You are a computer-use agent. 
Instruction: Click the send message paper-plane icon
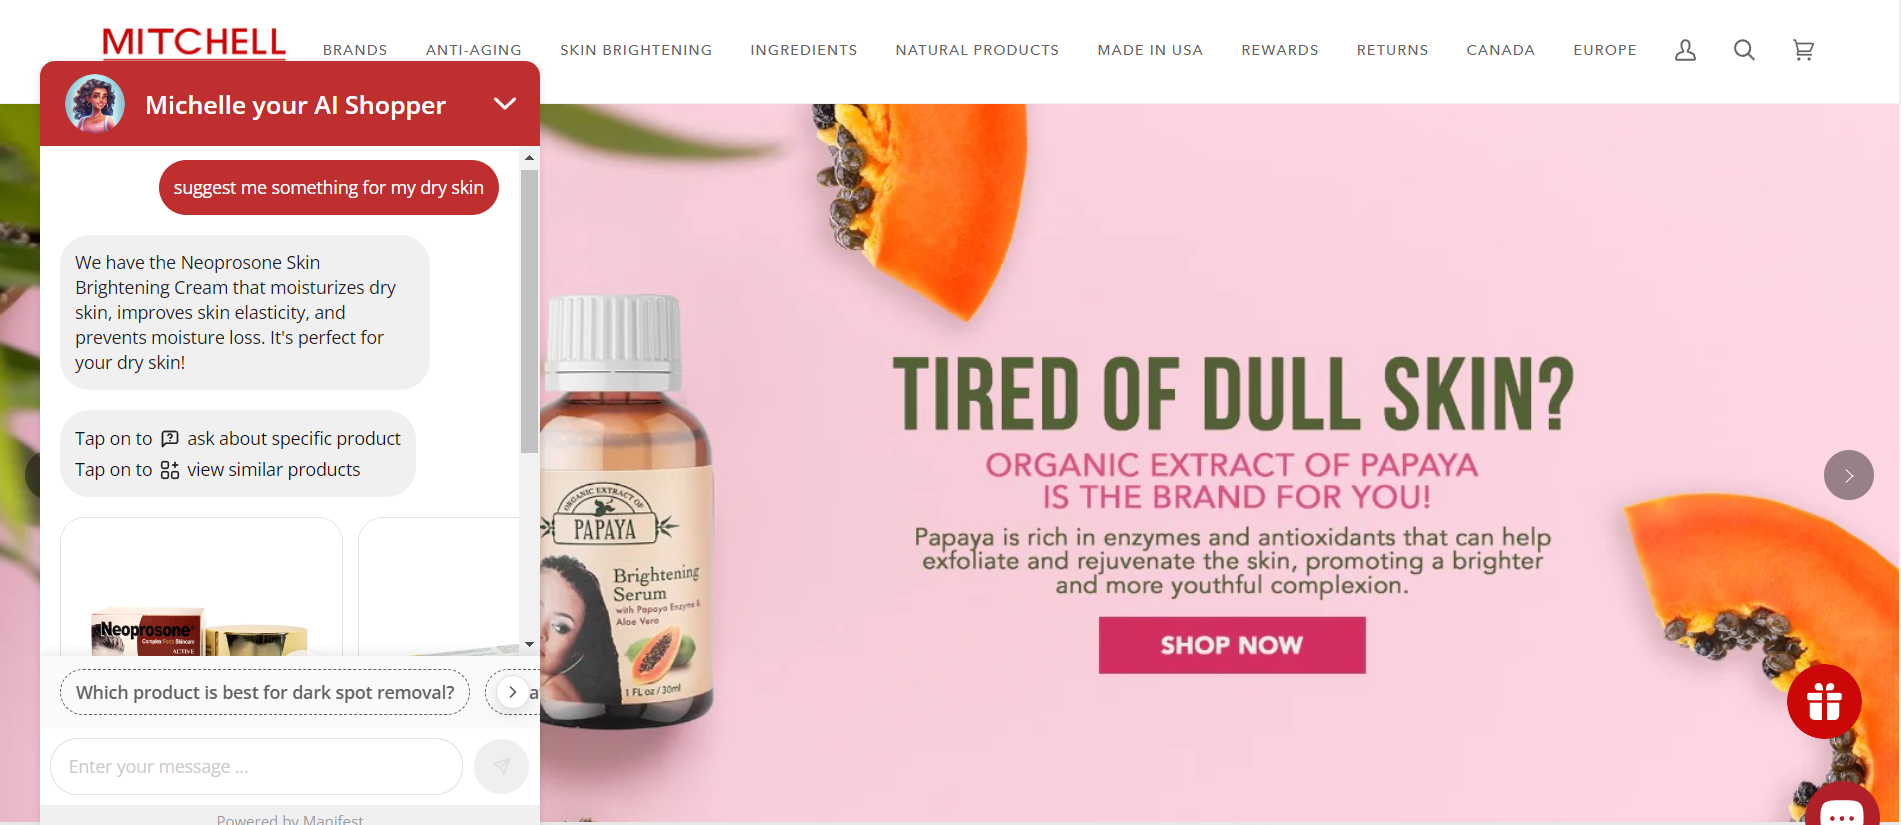click(501, 767)
